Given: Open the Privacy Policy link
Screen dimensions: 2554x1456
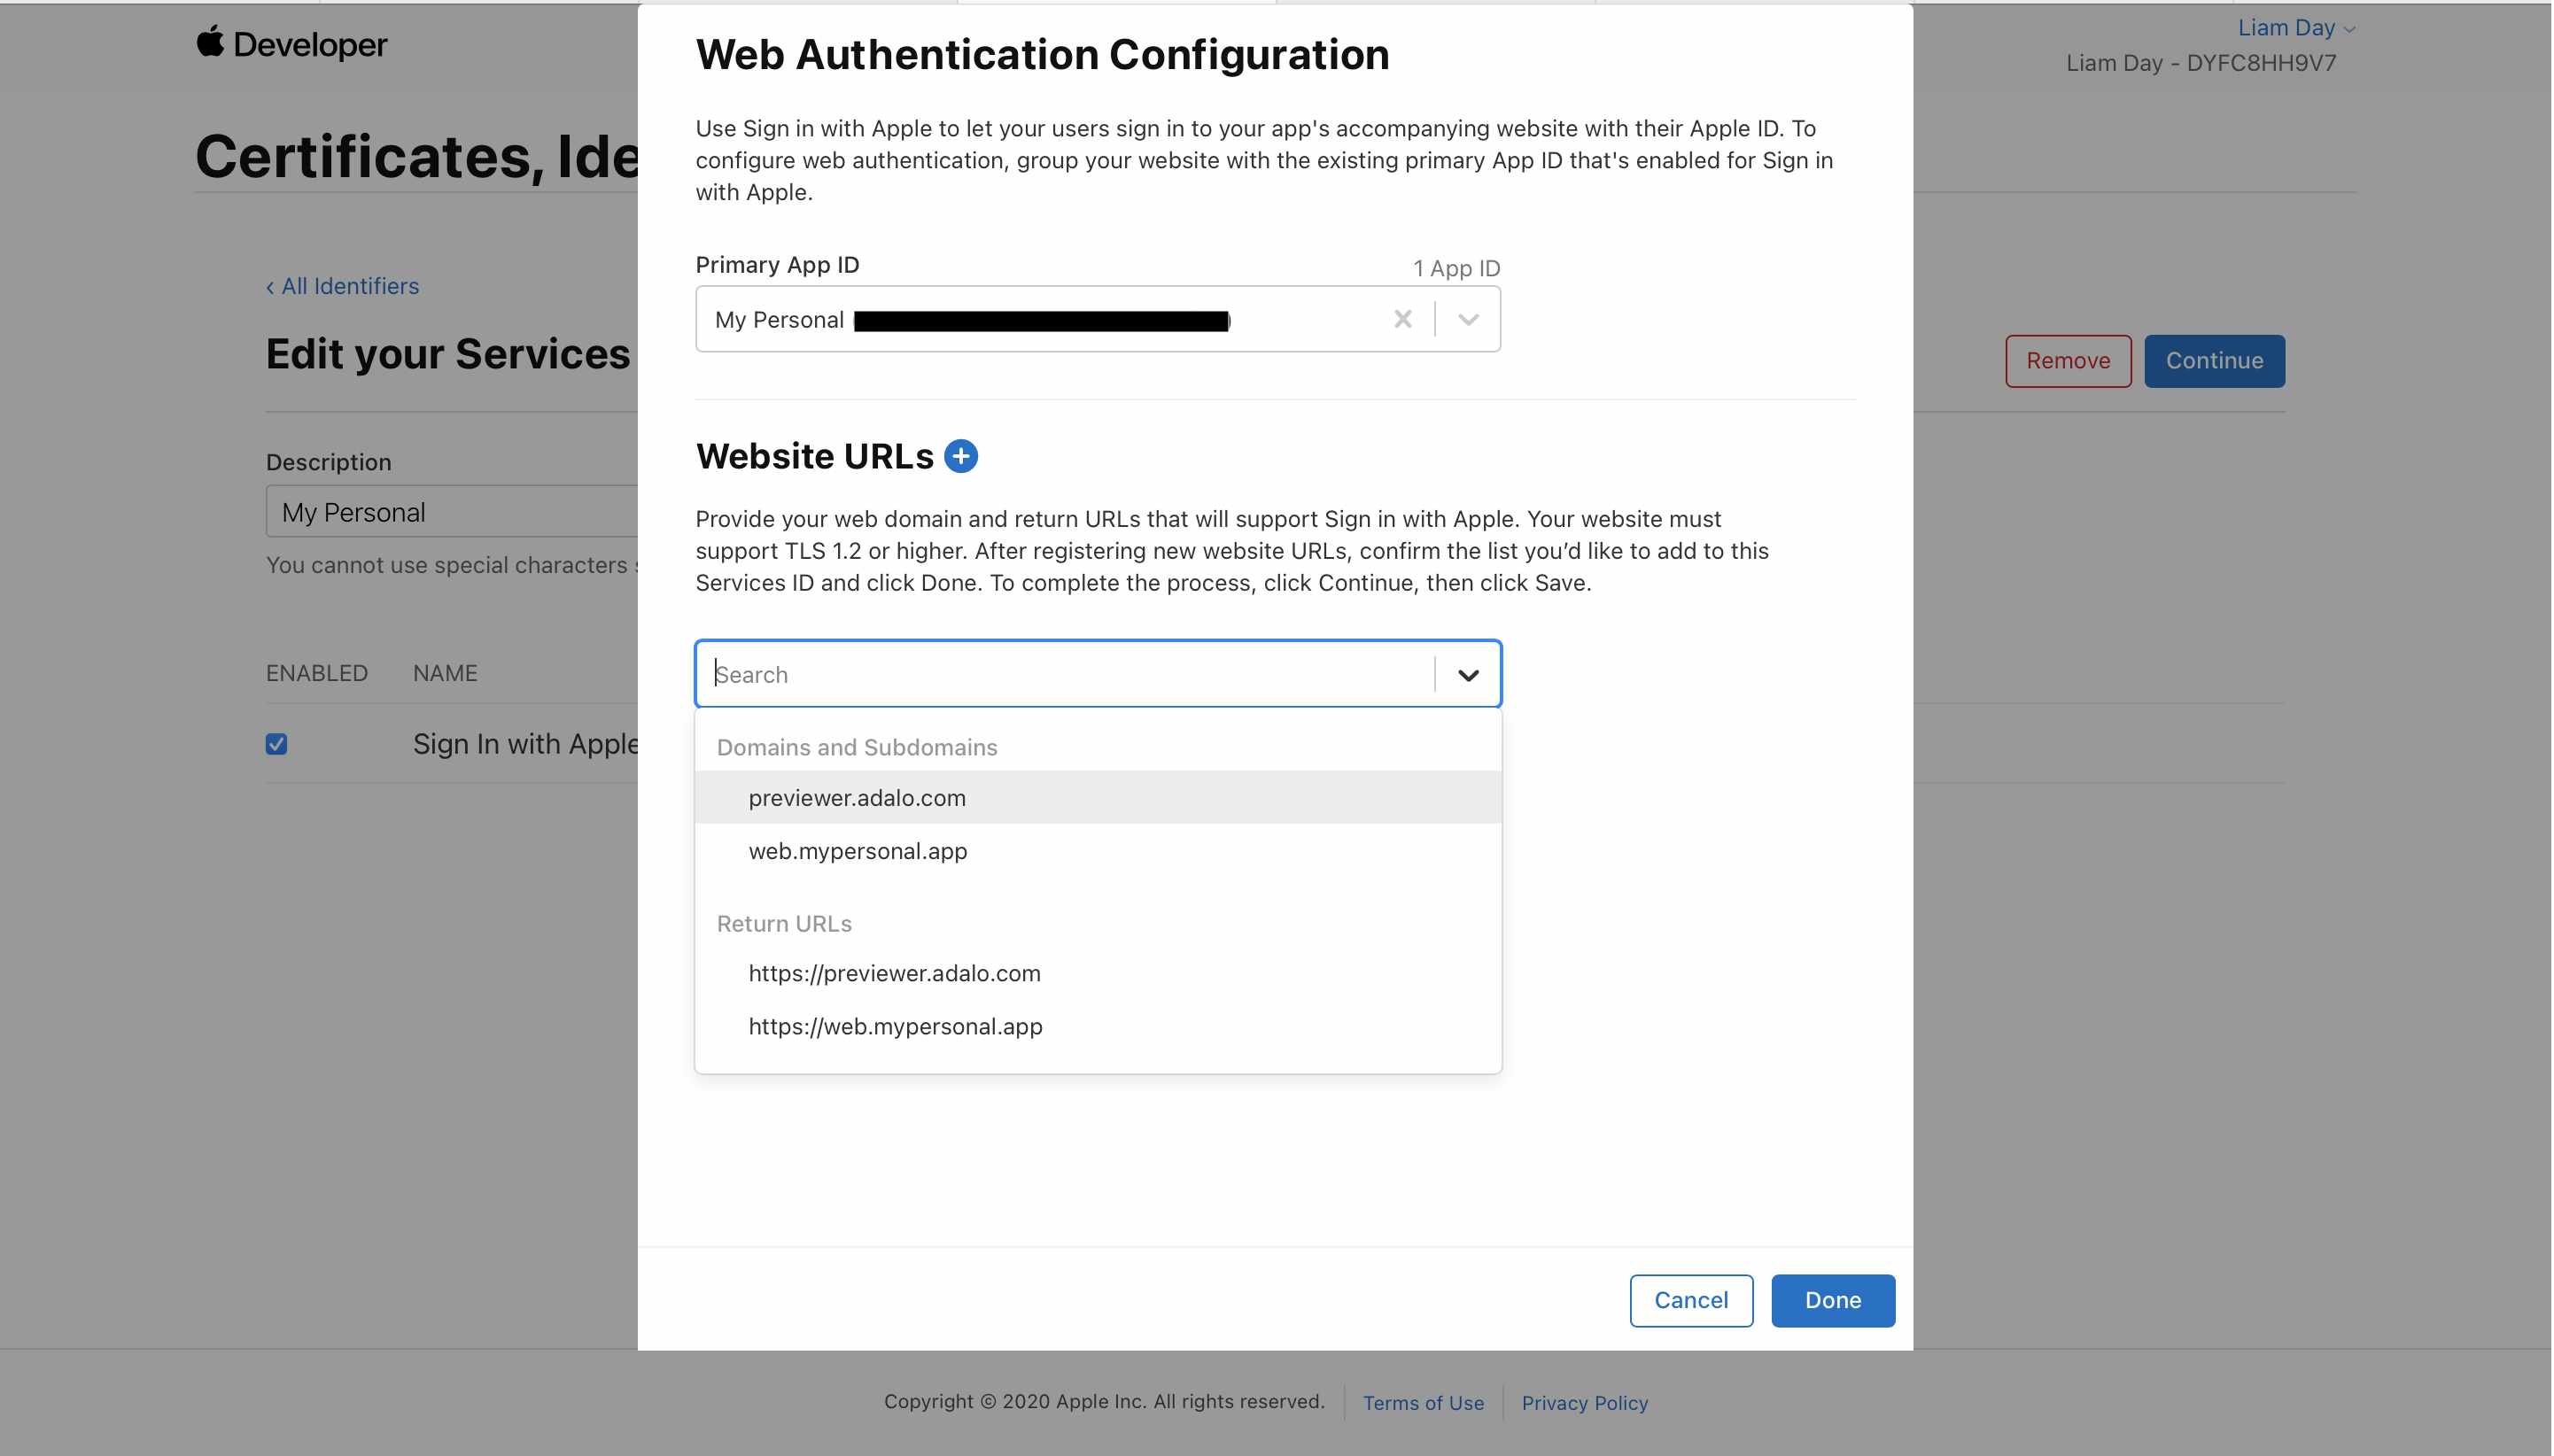Looking at the screenshot, I should (x=1584, y=1403).
